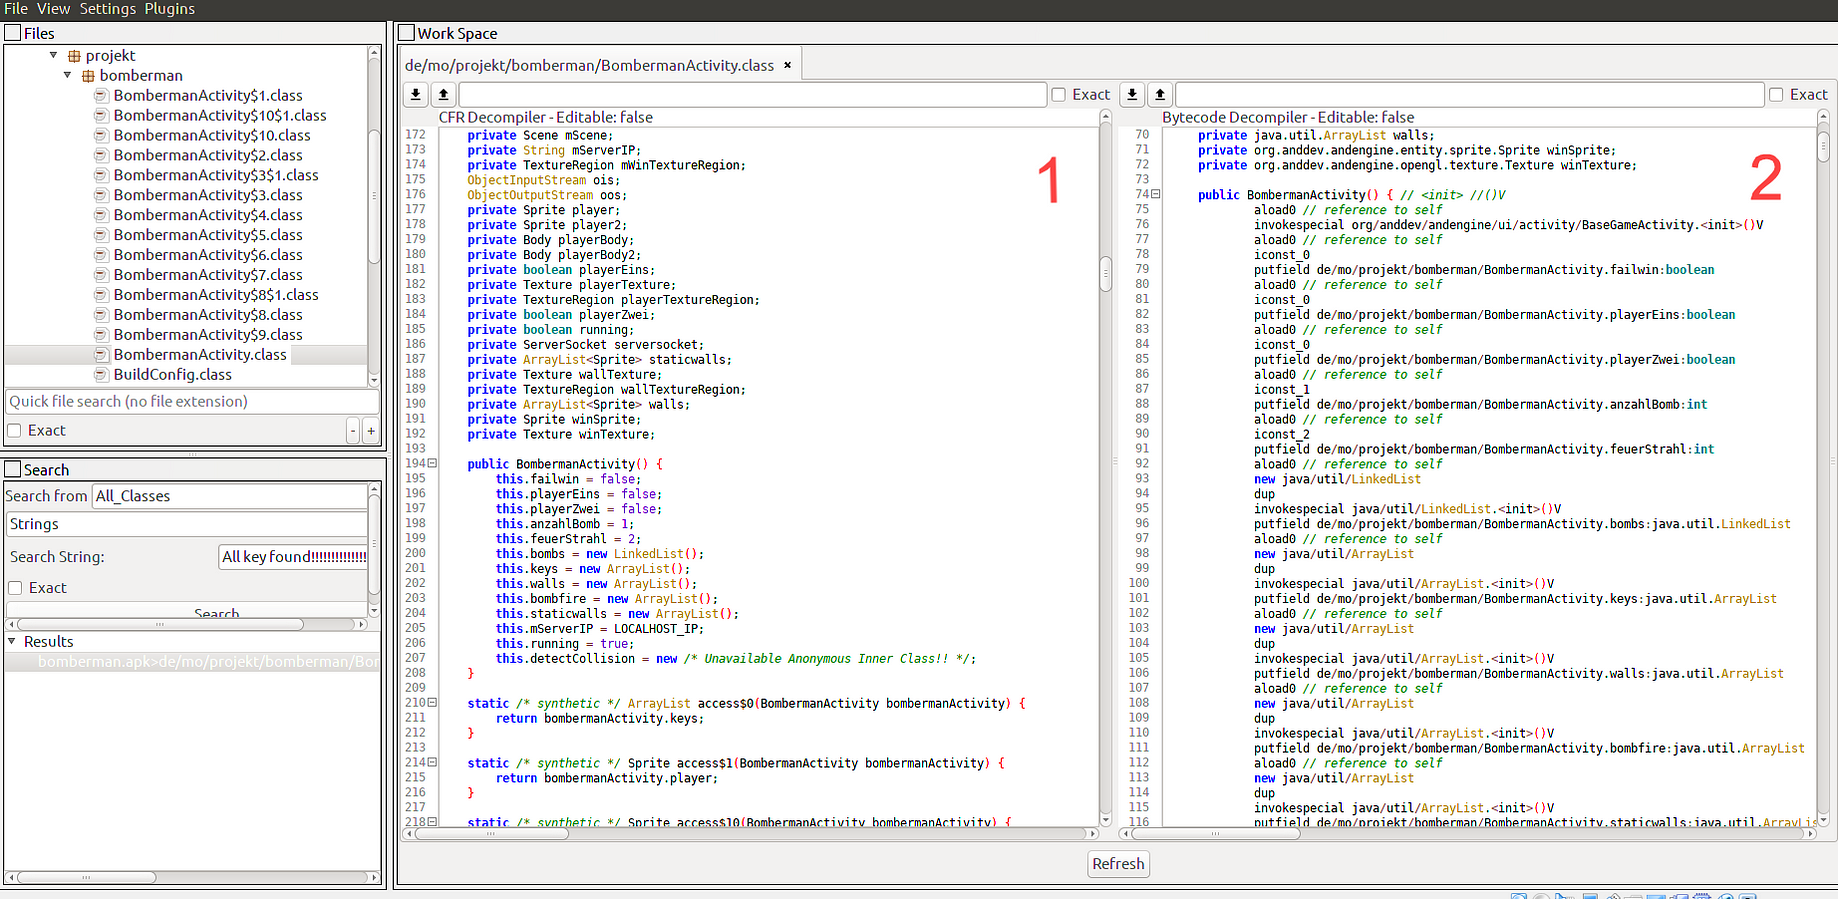Click the plus button beside quick file search
This screenshot has width=1838, height=899.
371,431
